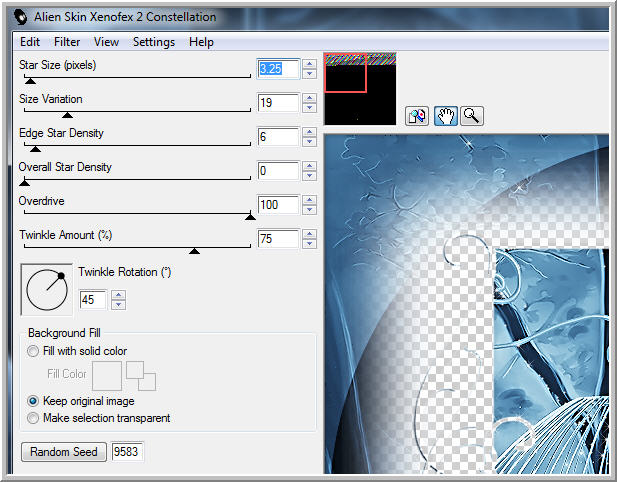This screenshot has height=482, width=617.
Task: Click the Edge Star Density slider handle
Action: (x=35, y=149)
